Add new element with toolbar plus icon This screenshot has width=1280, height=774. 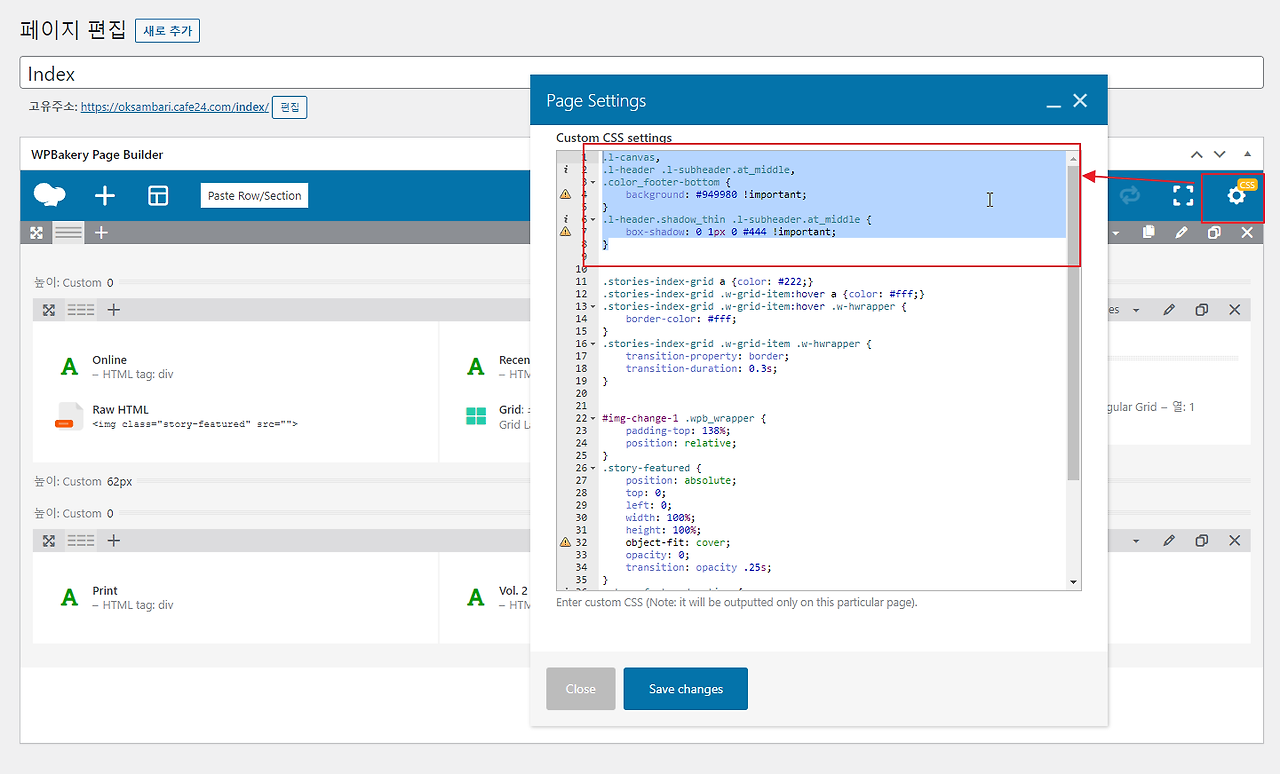(x=105, y=195)
